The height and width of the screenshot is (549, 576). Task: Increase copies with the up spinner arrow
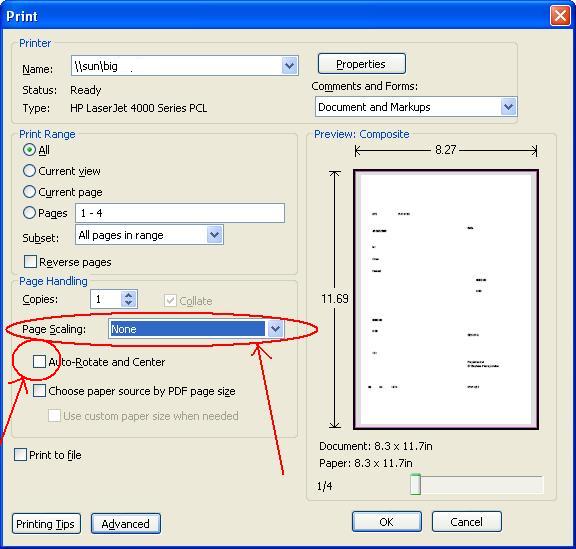coord(128,295)
